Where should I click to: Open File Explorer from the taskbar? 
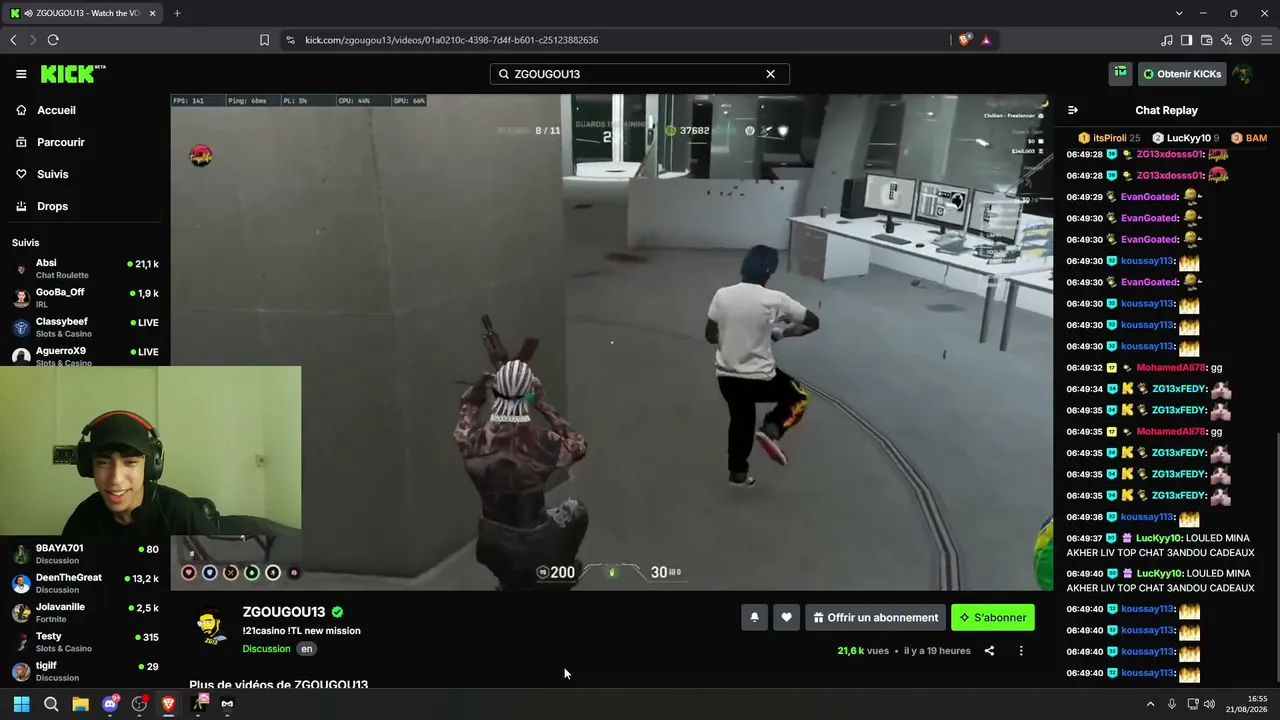(x=80, y=704)
